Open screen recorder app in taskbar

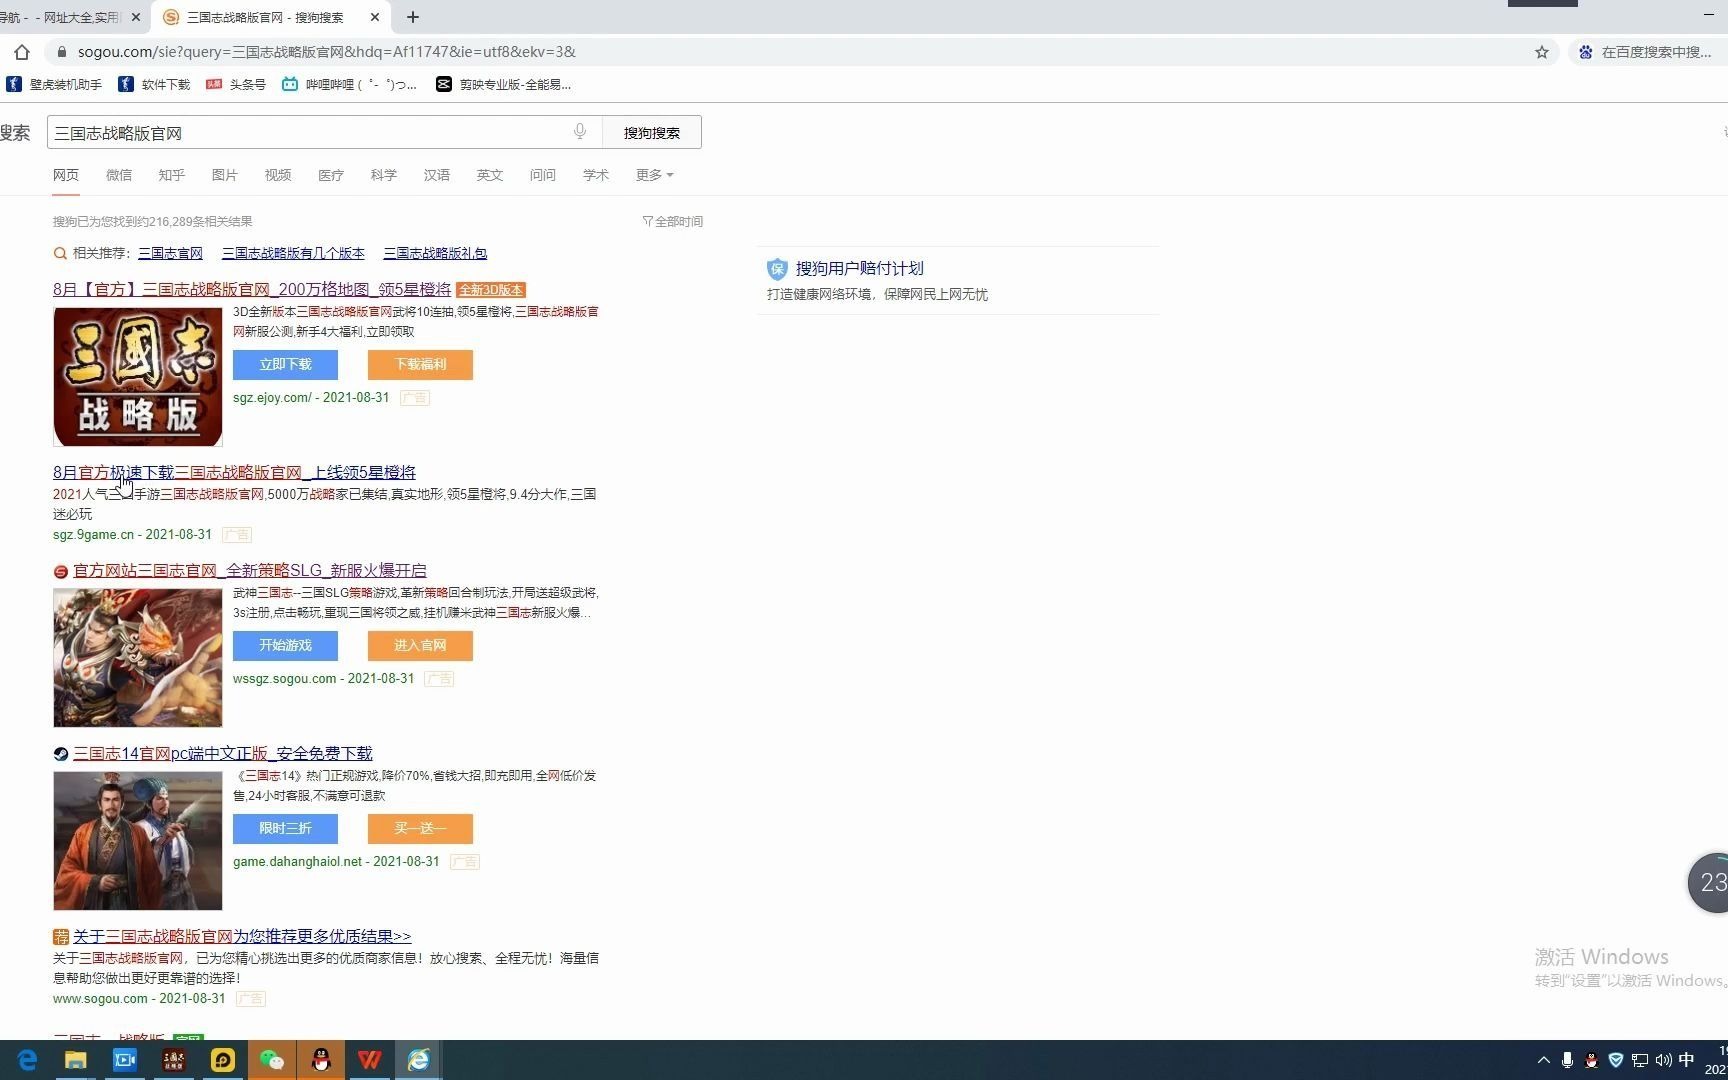tap(125, 1060)
